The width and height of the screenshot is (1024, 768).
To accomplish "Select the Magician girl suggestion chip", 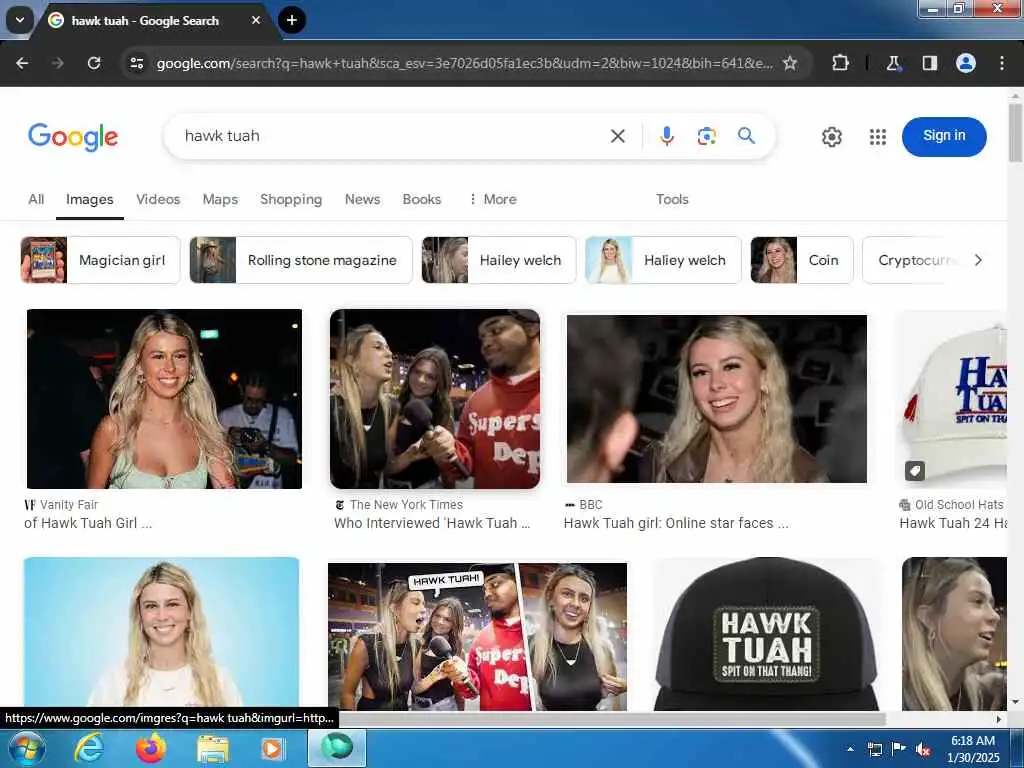I will [100, 260].
